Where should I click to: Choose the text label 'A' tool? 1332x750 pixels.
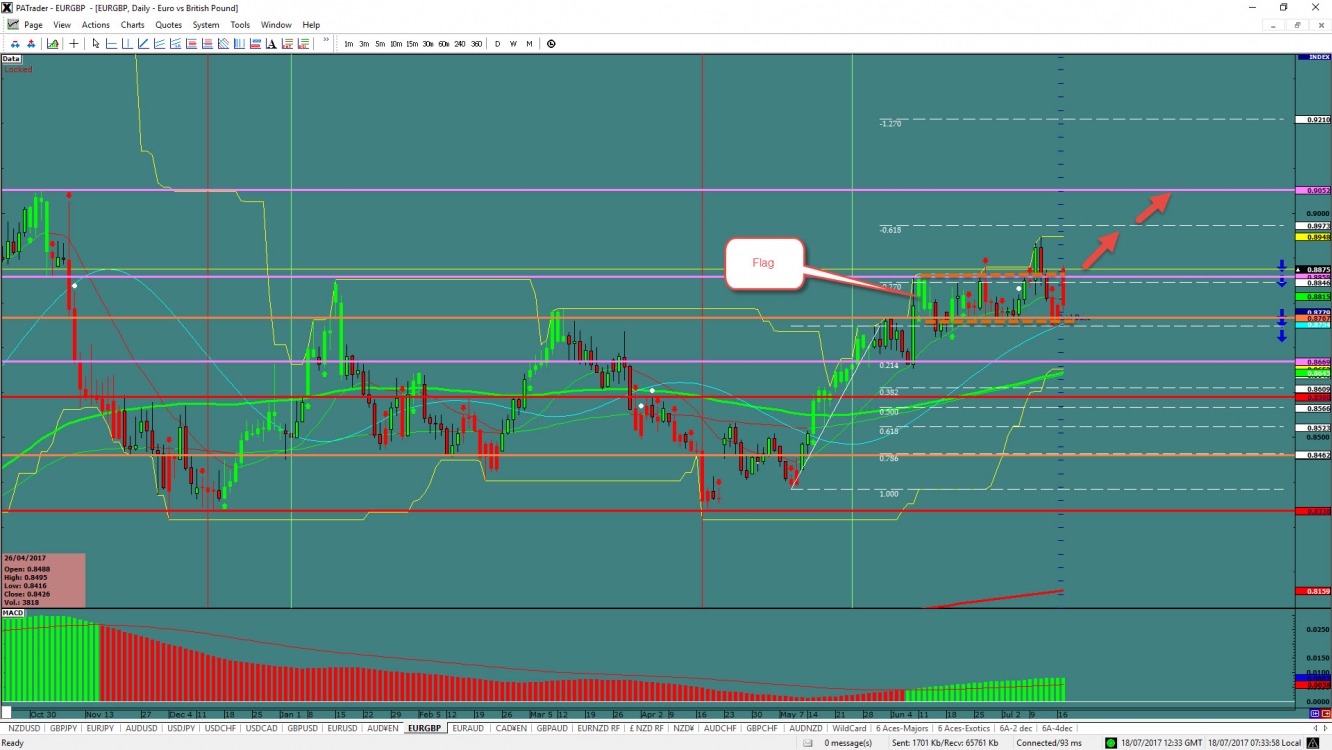[271, 44]
